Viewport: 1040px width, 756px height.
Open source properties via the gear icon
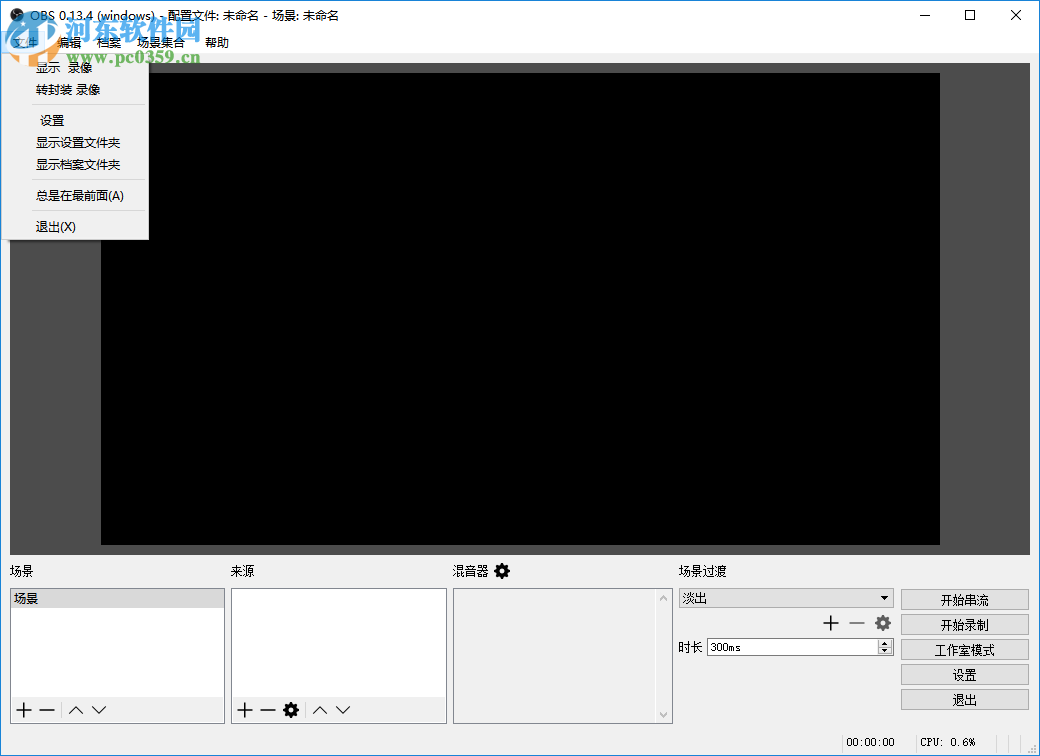click(x=291, y=709)
